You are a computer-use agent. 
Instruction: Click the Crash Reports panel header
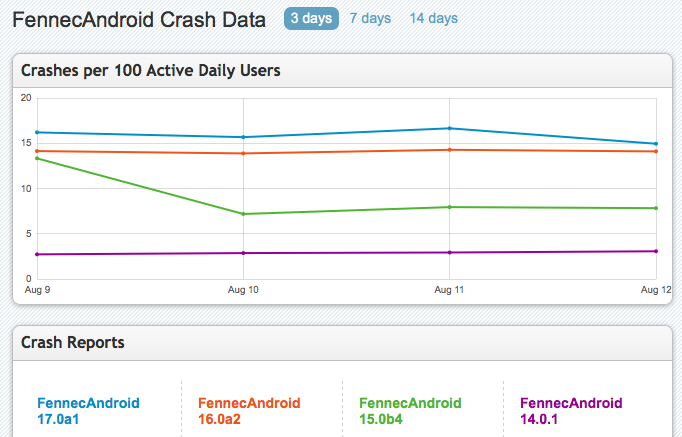(74, 342)
